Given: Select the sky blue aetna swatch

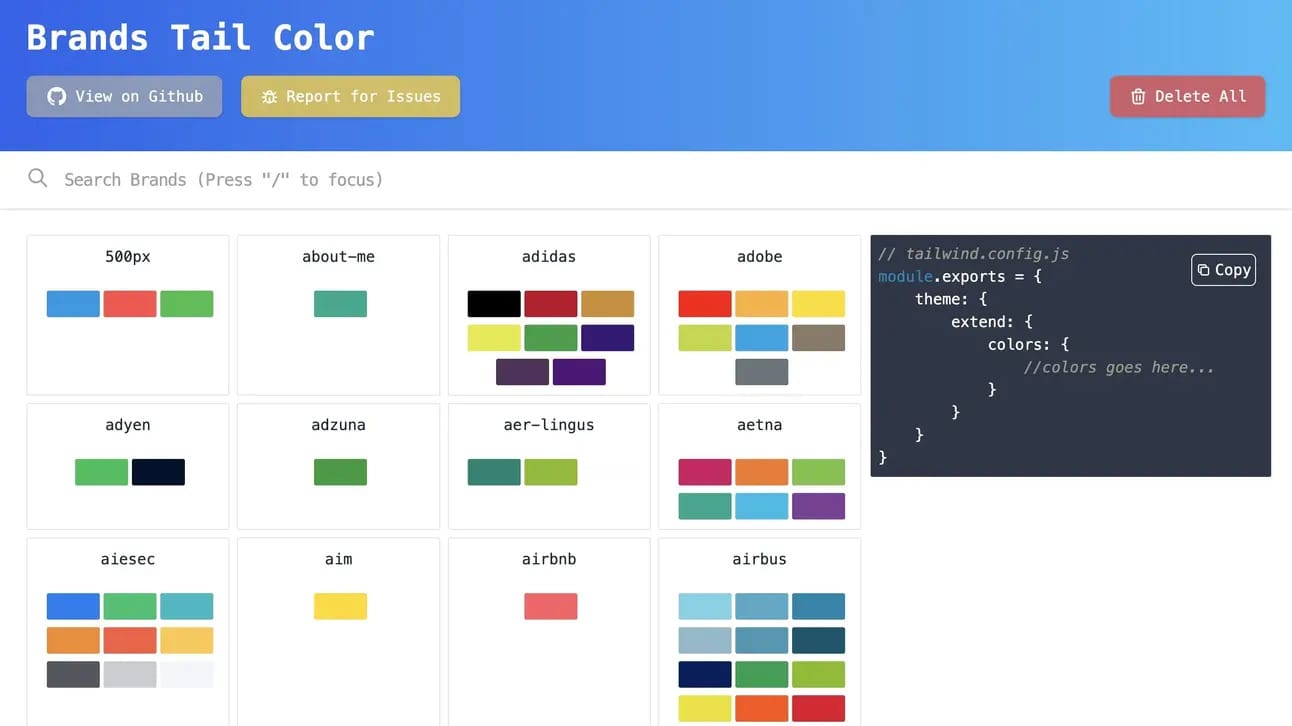Looking at the screenshot, I should 762,506.
